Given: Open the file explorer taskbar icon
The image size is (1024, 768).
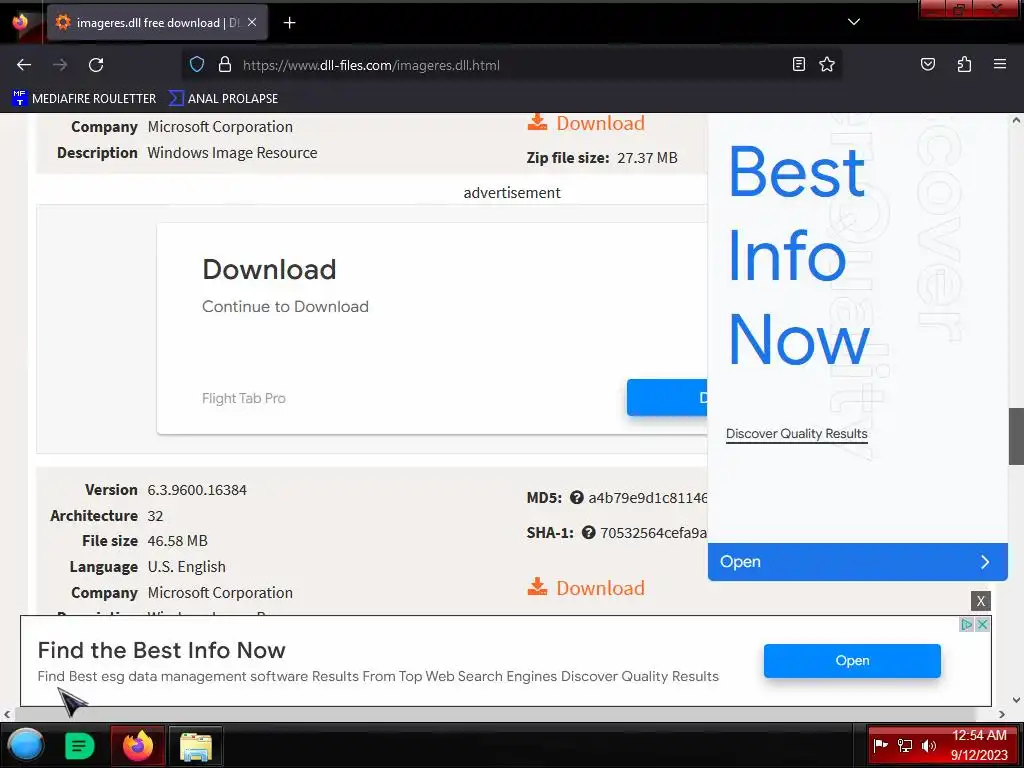Looking at the screenshot, I should [195, 746].
